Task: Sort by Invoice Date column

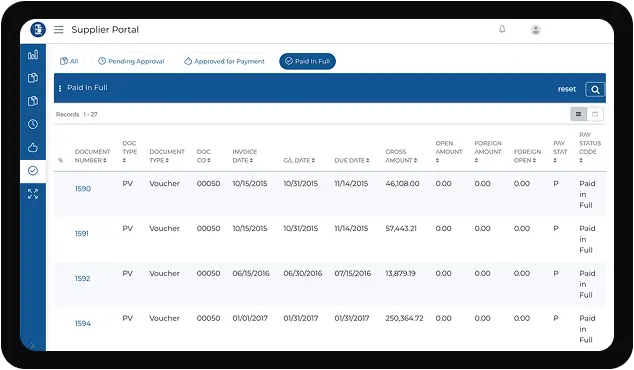Action: pos(245,156)
